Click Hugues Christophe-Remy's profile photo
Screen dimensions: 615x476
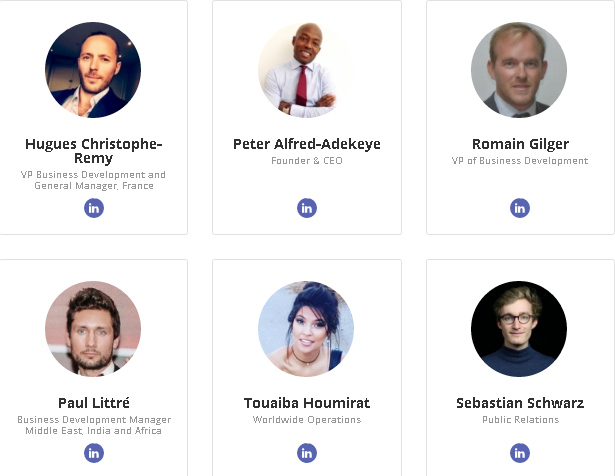click(93, 70)
